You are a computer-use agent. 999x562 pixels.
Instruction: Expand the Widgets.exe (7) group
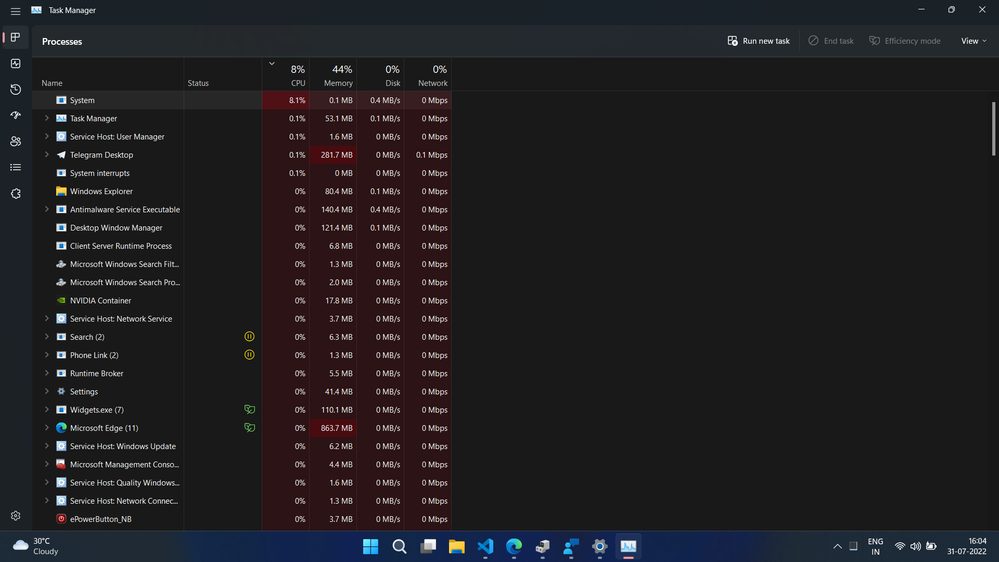pos(47,410)
